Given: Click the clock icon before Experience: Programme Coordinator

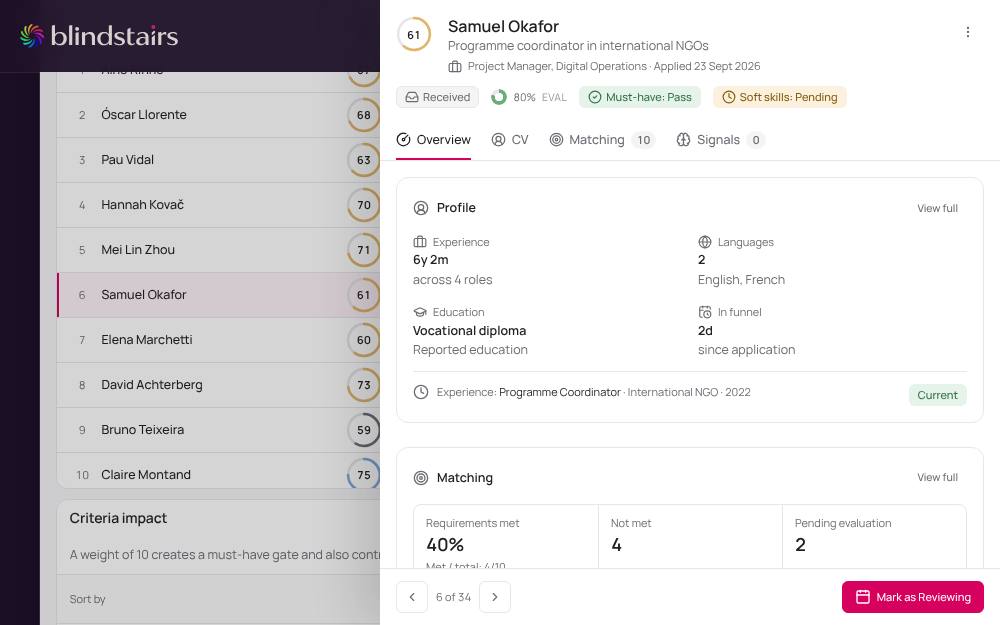Looking at the screenshot, I should (x=421, y=392).
